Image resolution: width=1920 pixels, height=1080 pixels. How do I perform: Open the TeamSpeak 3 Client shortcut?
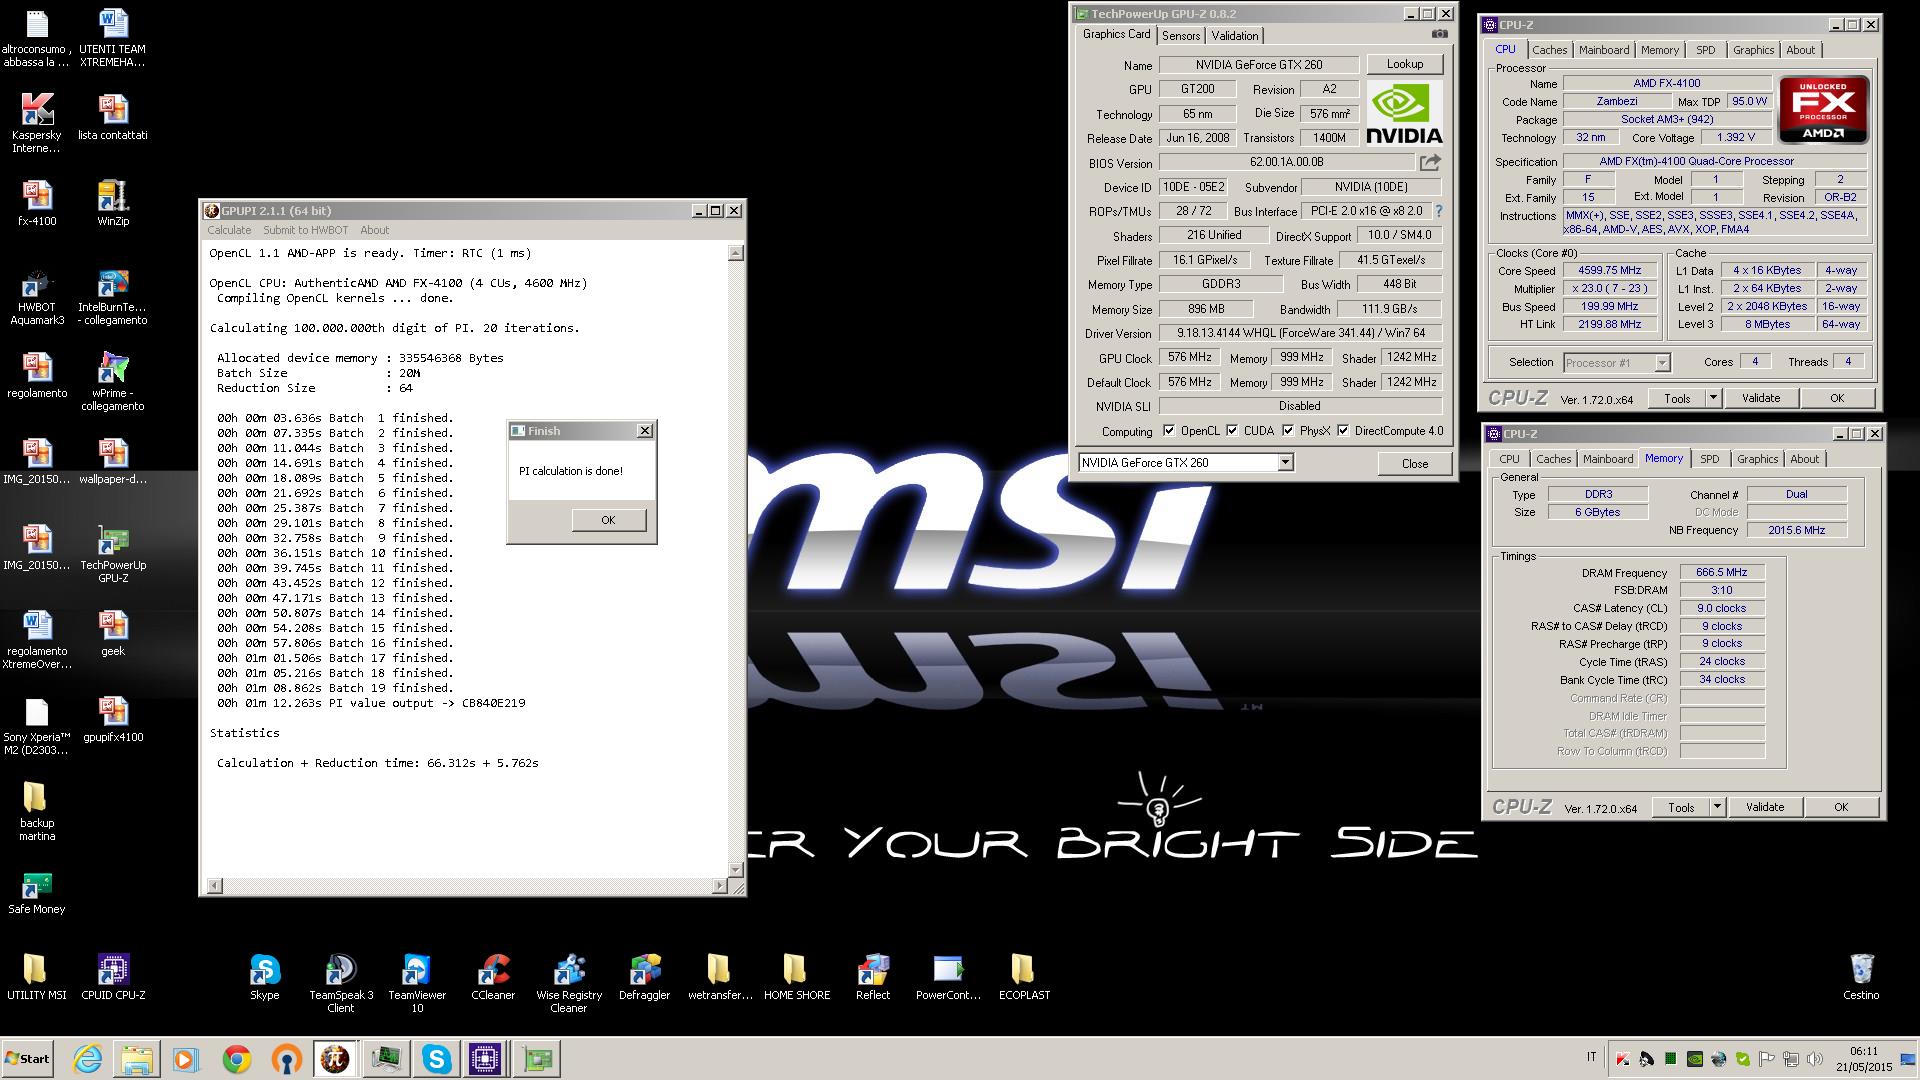pyautogui.click(x=341, y=983)
